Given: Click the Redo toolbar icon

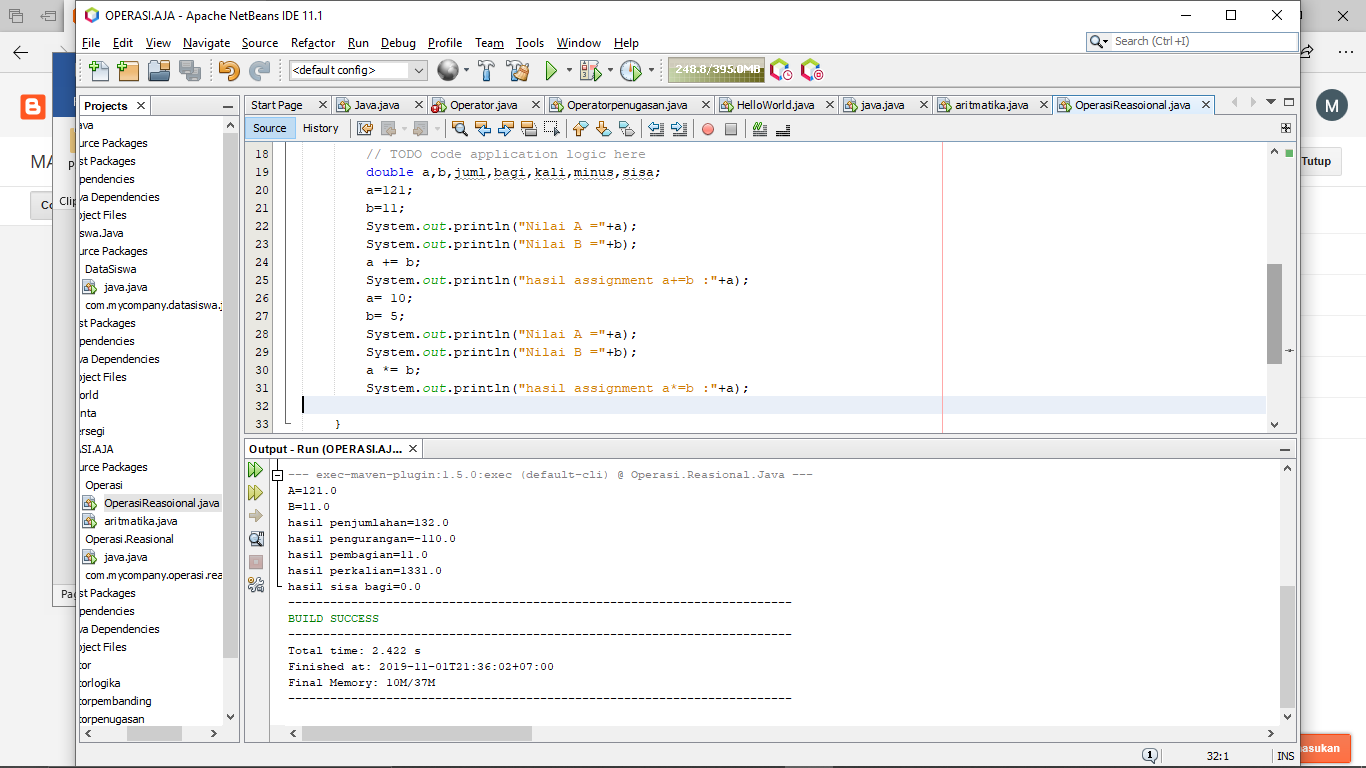Looking at the screenshot, I should pos(260,70).
